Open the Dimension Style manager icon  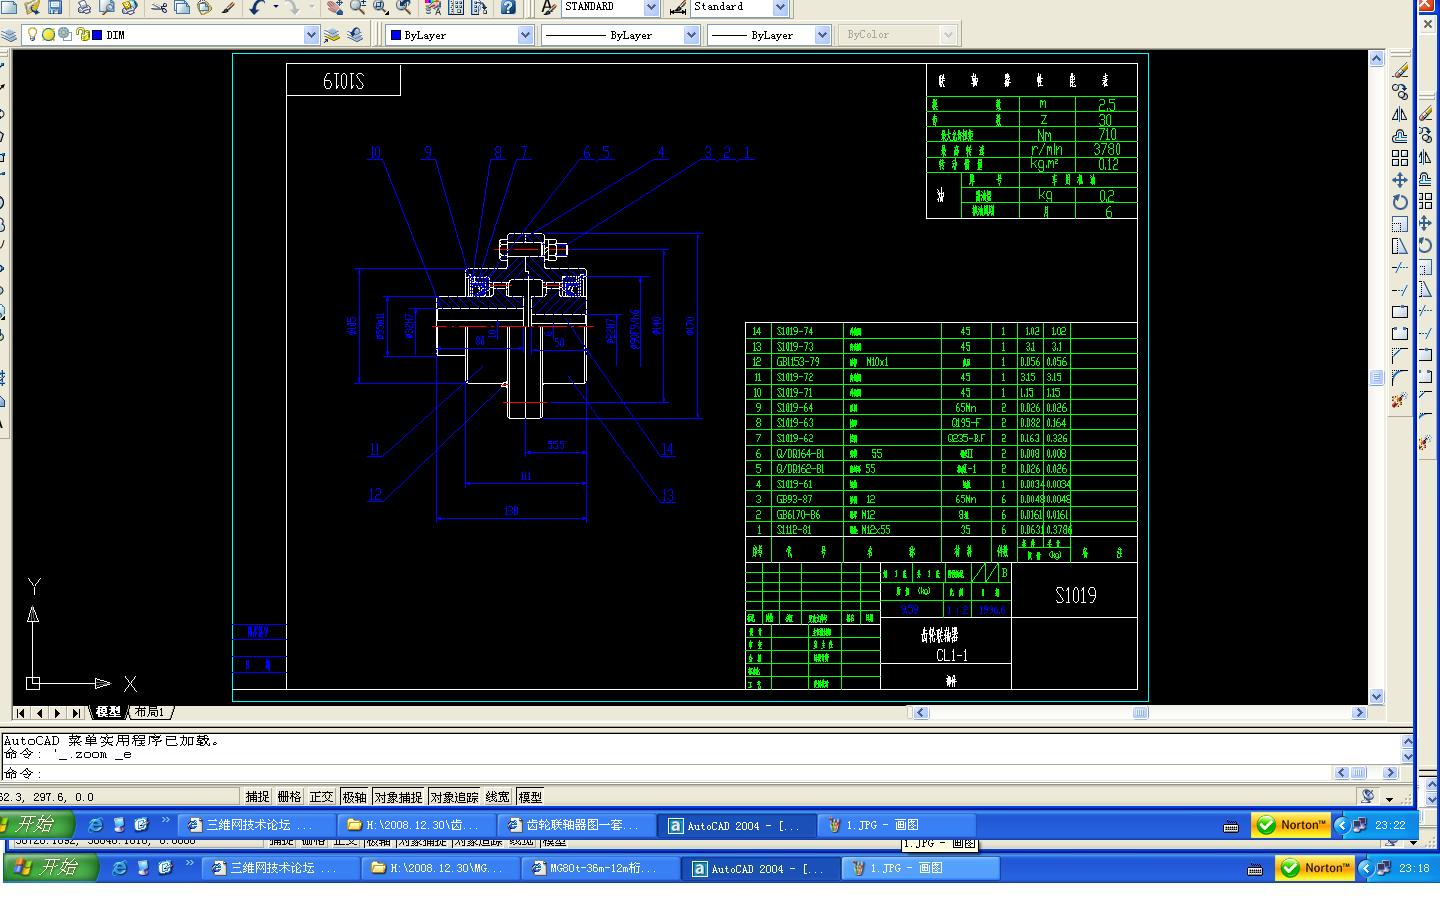point(678,7)
